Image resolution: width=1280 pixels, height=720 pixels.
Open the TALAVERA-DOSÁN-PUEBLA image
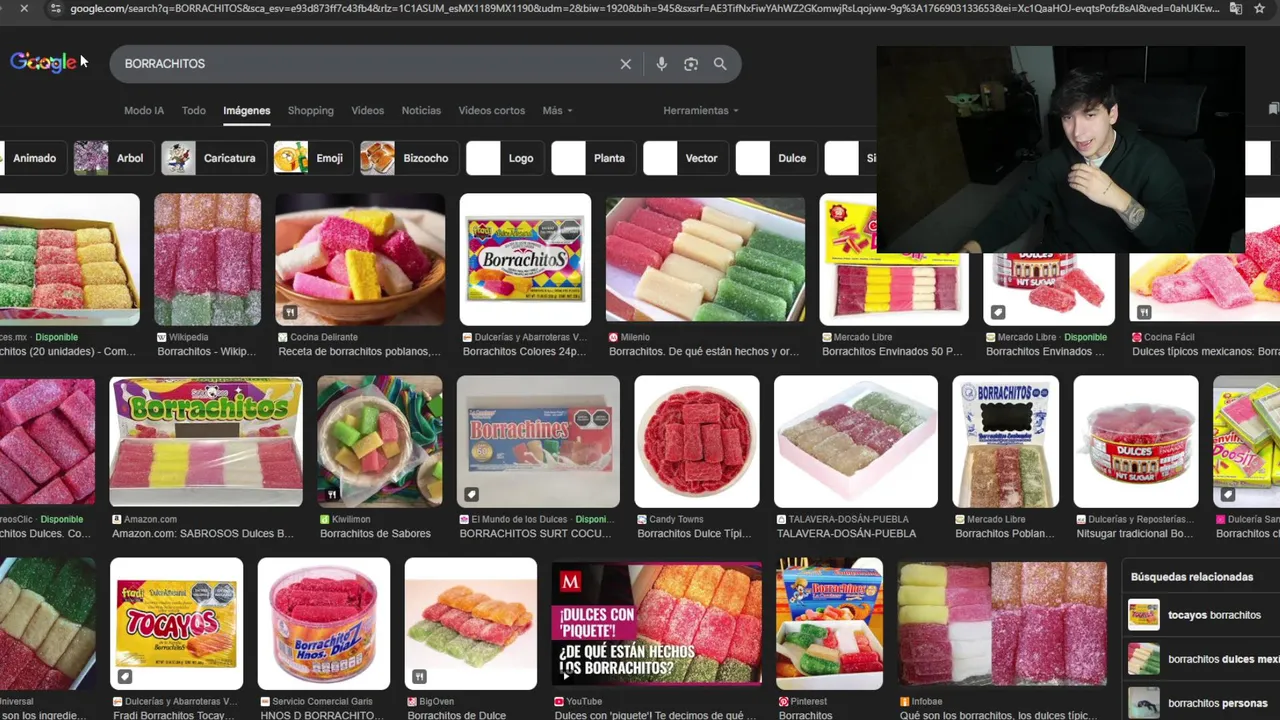pyautogui.click(x=856, y=441)
